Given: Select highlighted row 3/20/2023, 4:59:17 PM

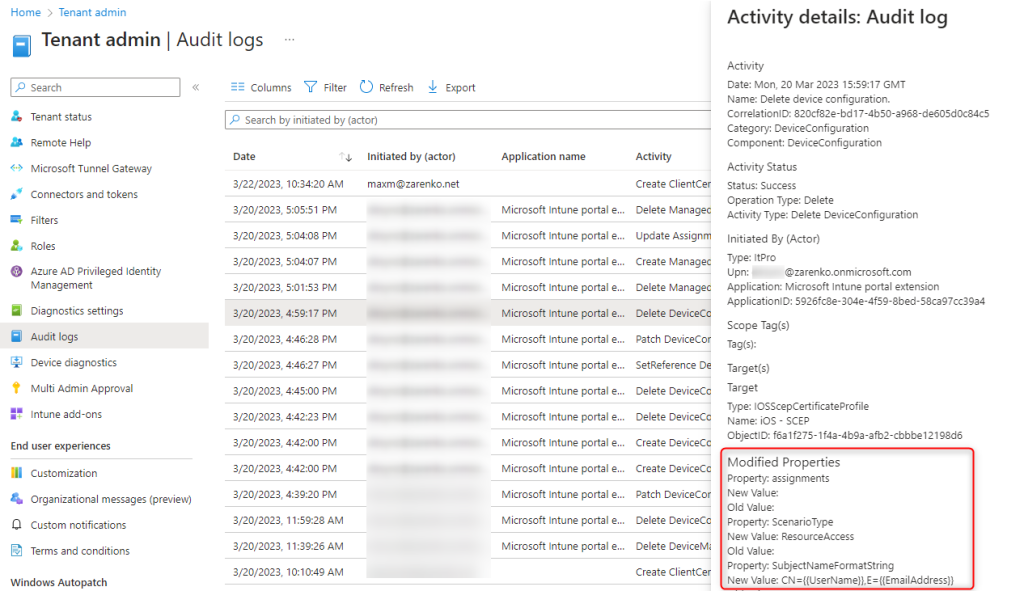Looking at the screenshot, I should point(468,313).
